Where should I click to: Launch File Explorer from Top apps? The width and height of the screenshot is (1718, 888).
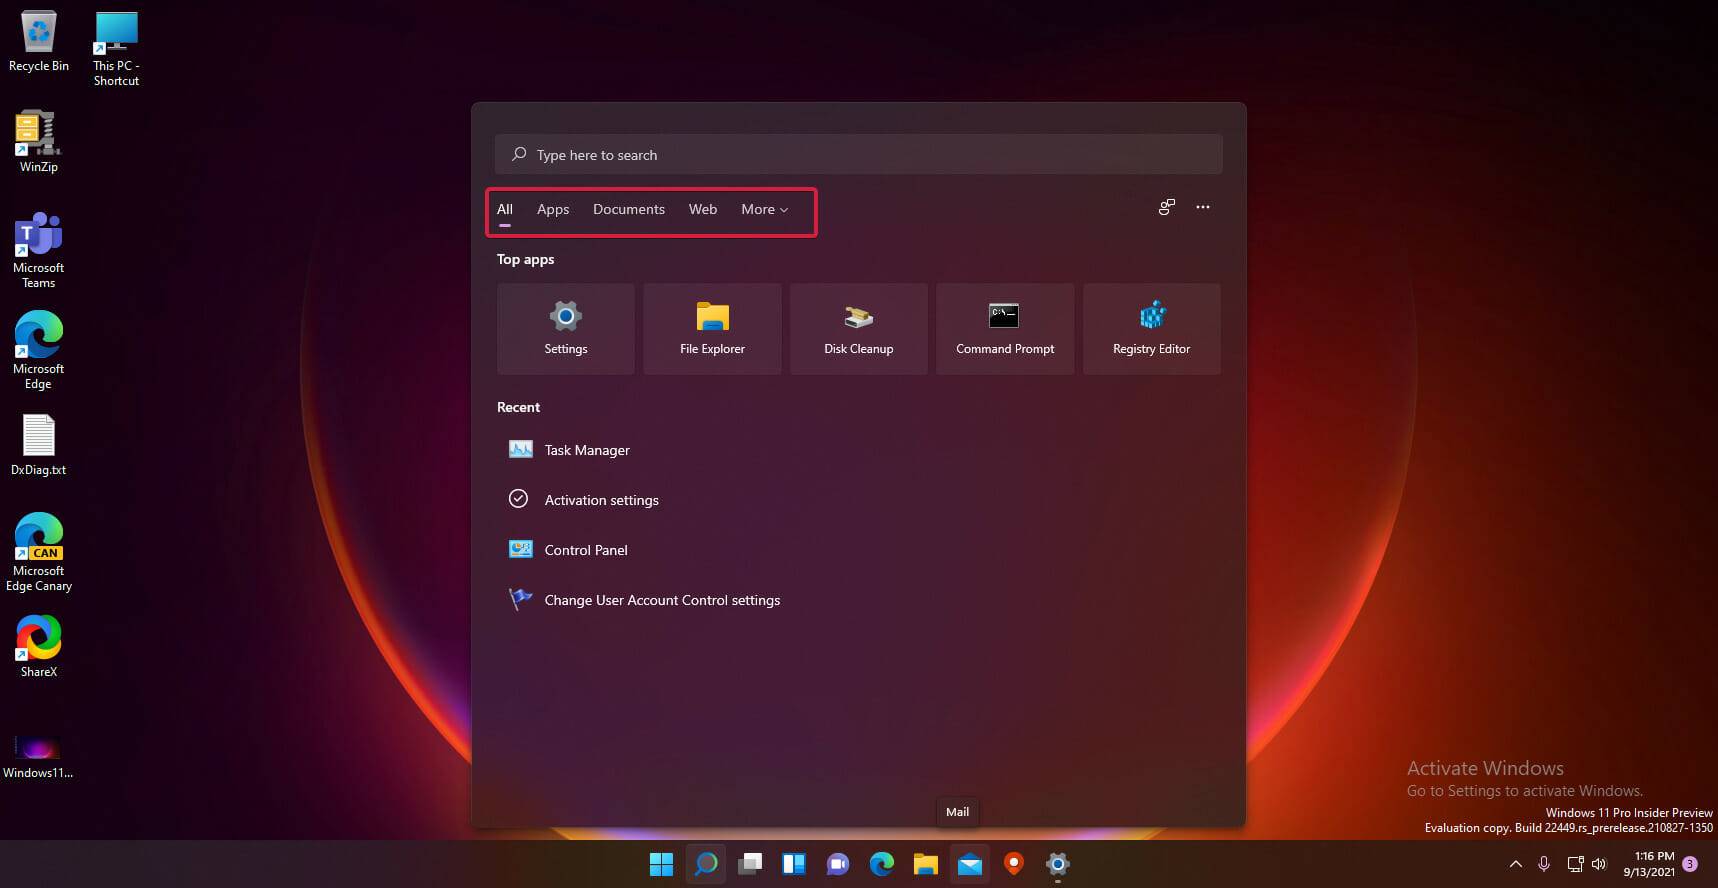(x=712, y=329)
